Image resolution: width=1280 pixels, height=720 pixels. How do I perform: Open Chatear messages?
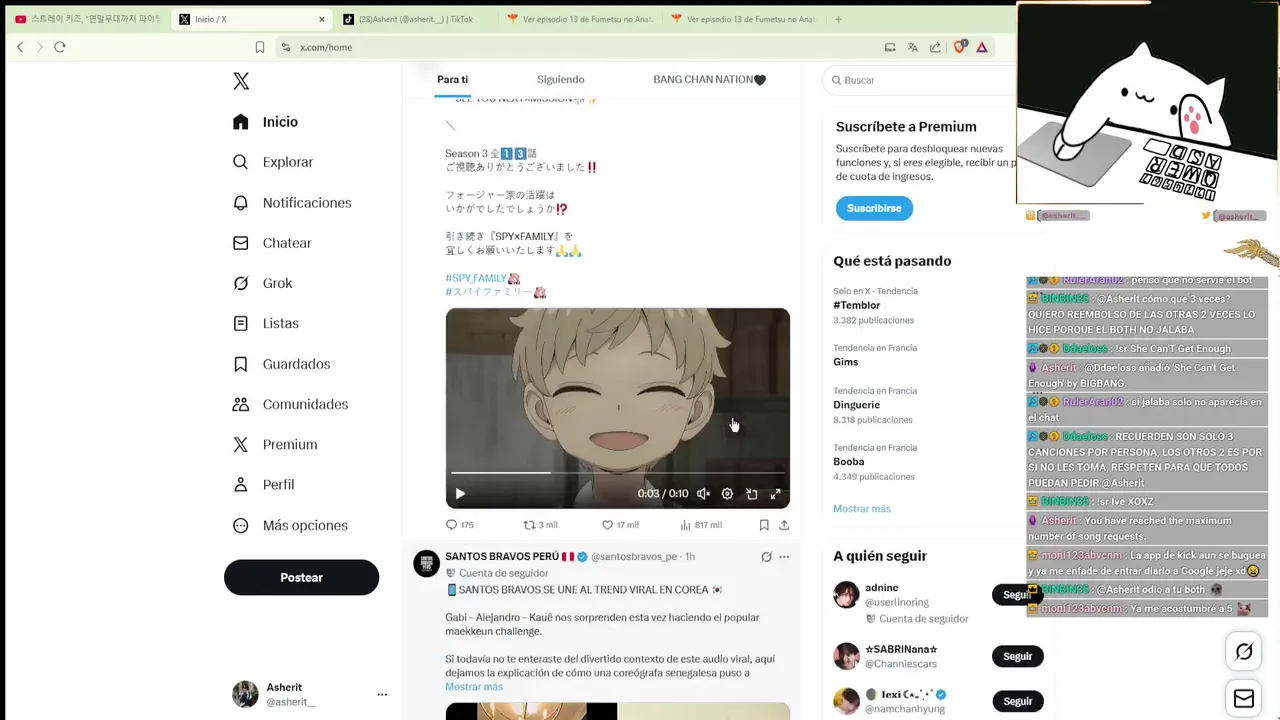[x=272, y=243]
